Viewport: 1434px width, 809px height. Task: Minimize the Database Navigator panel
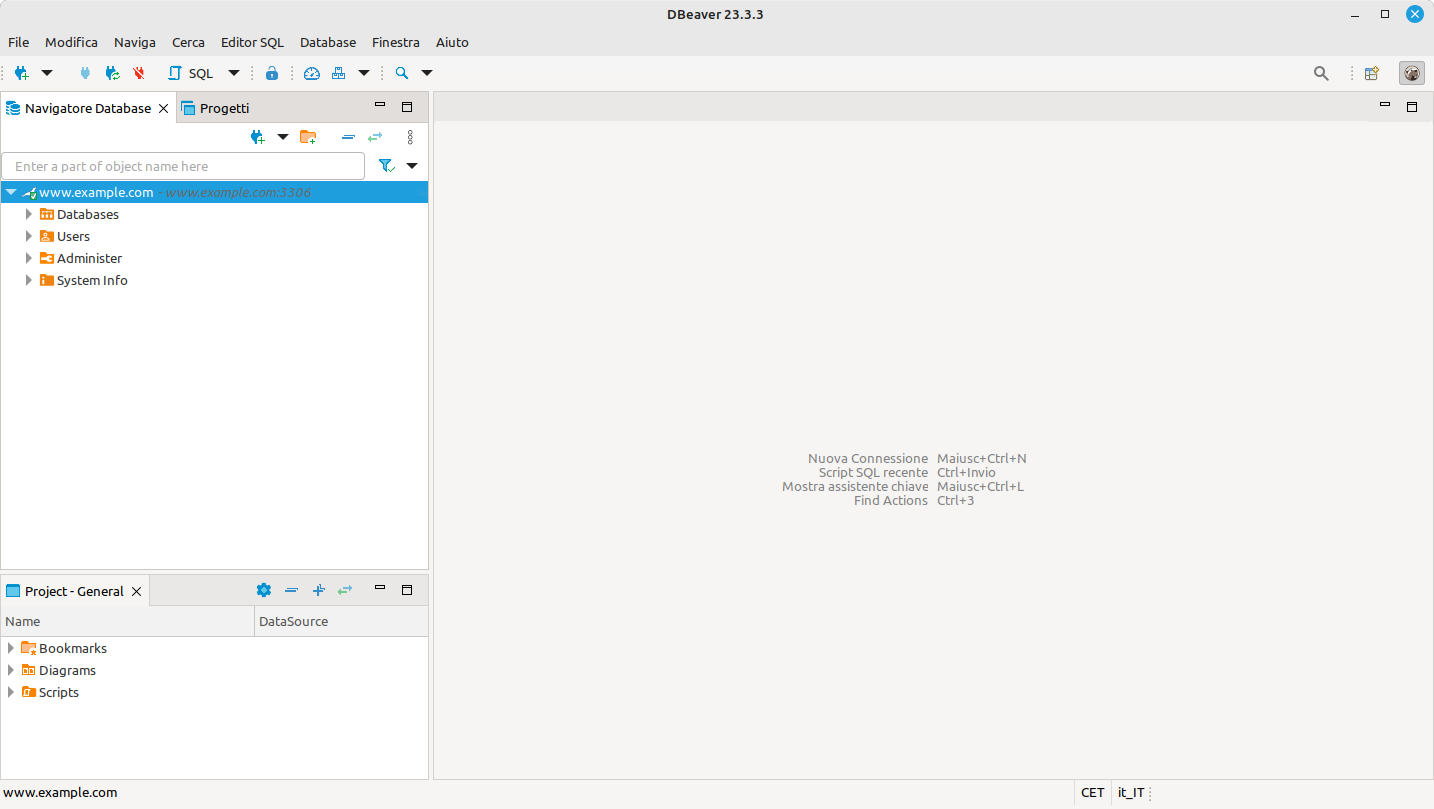(x=380, y=106)
